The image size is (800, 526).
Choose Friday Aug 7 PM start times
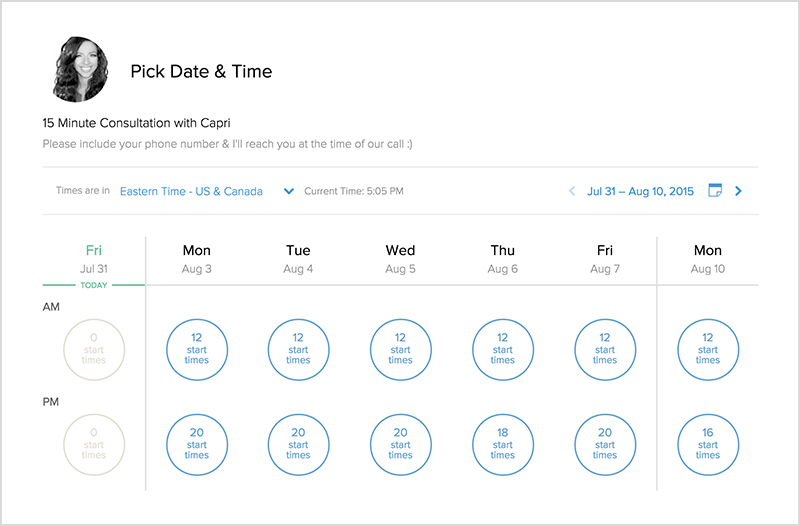tap(605, 444)
